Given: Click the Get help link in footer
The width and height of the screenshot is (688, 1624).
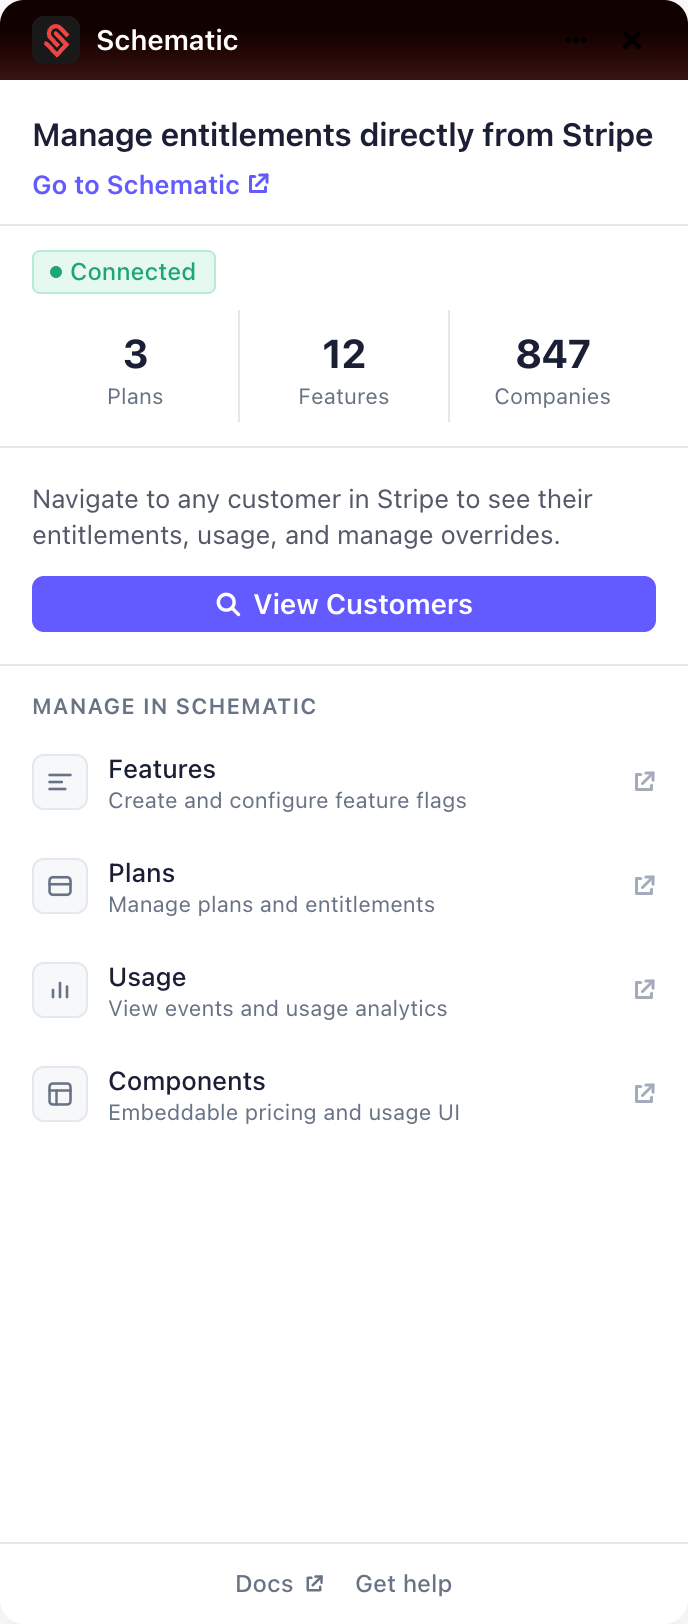Looking at the screenshot, I should click(403, 1583).
